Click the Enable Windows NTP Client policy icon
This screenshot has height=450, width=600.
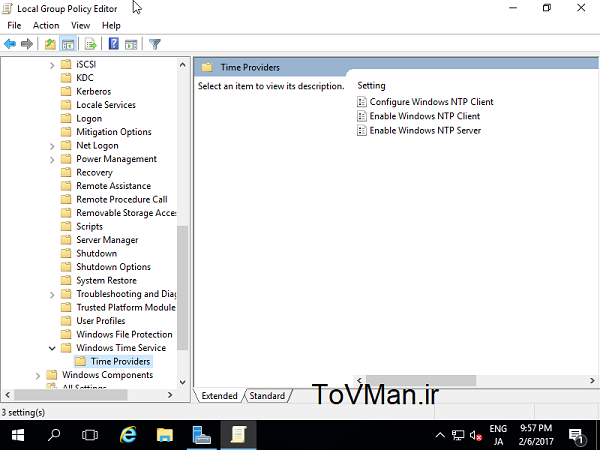pyautogui.click(x=362, y=116)
